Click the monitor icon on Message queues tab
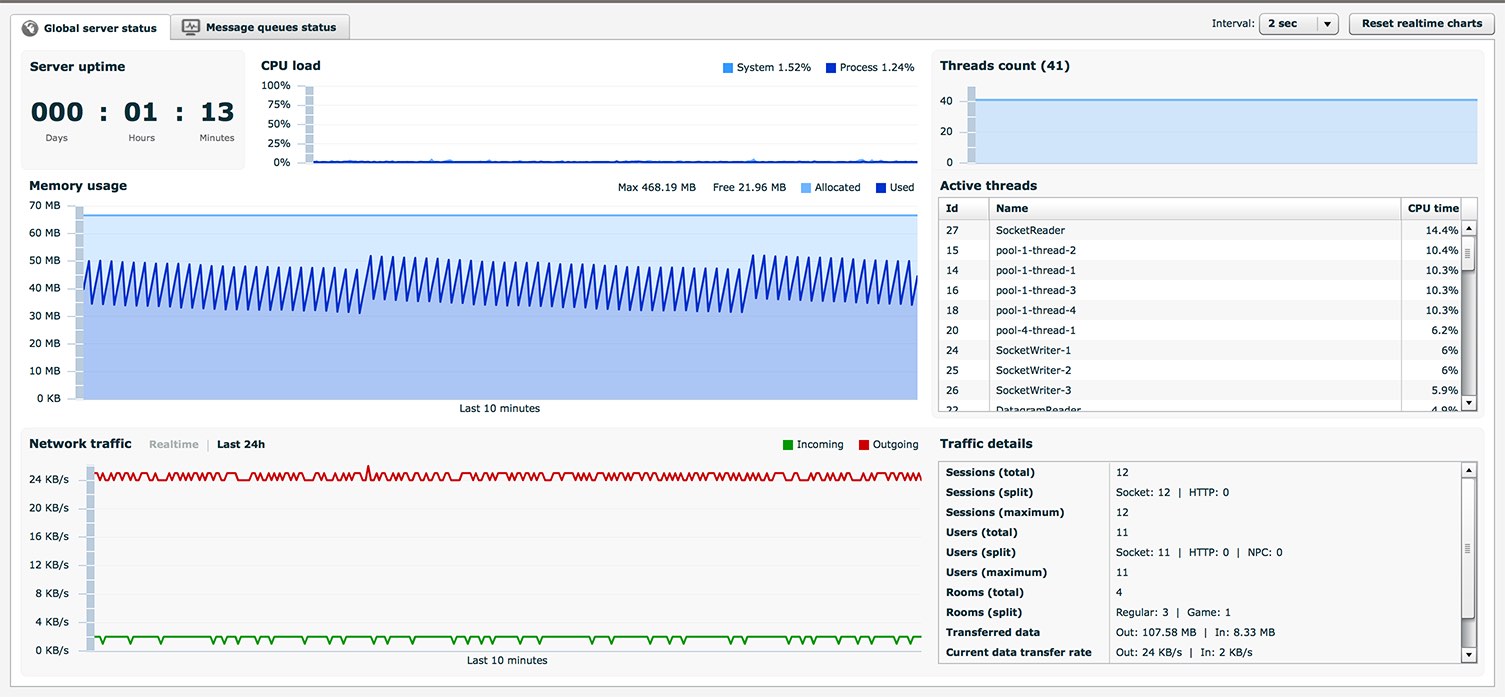 coord(191,27)
